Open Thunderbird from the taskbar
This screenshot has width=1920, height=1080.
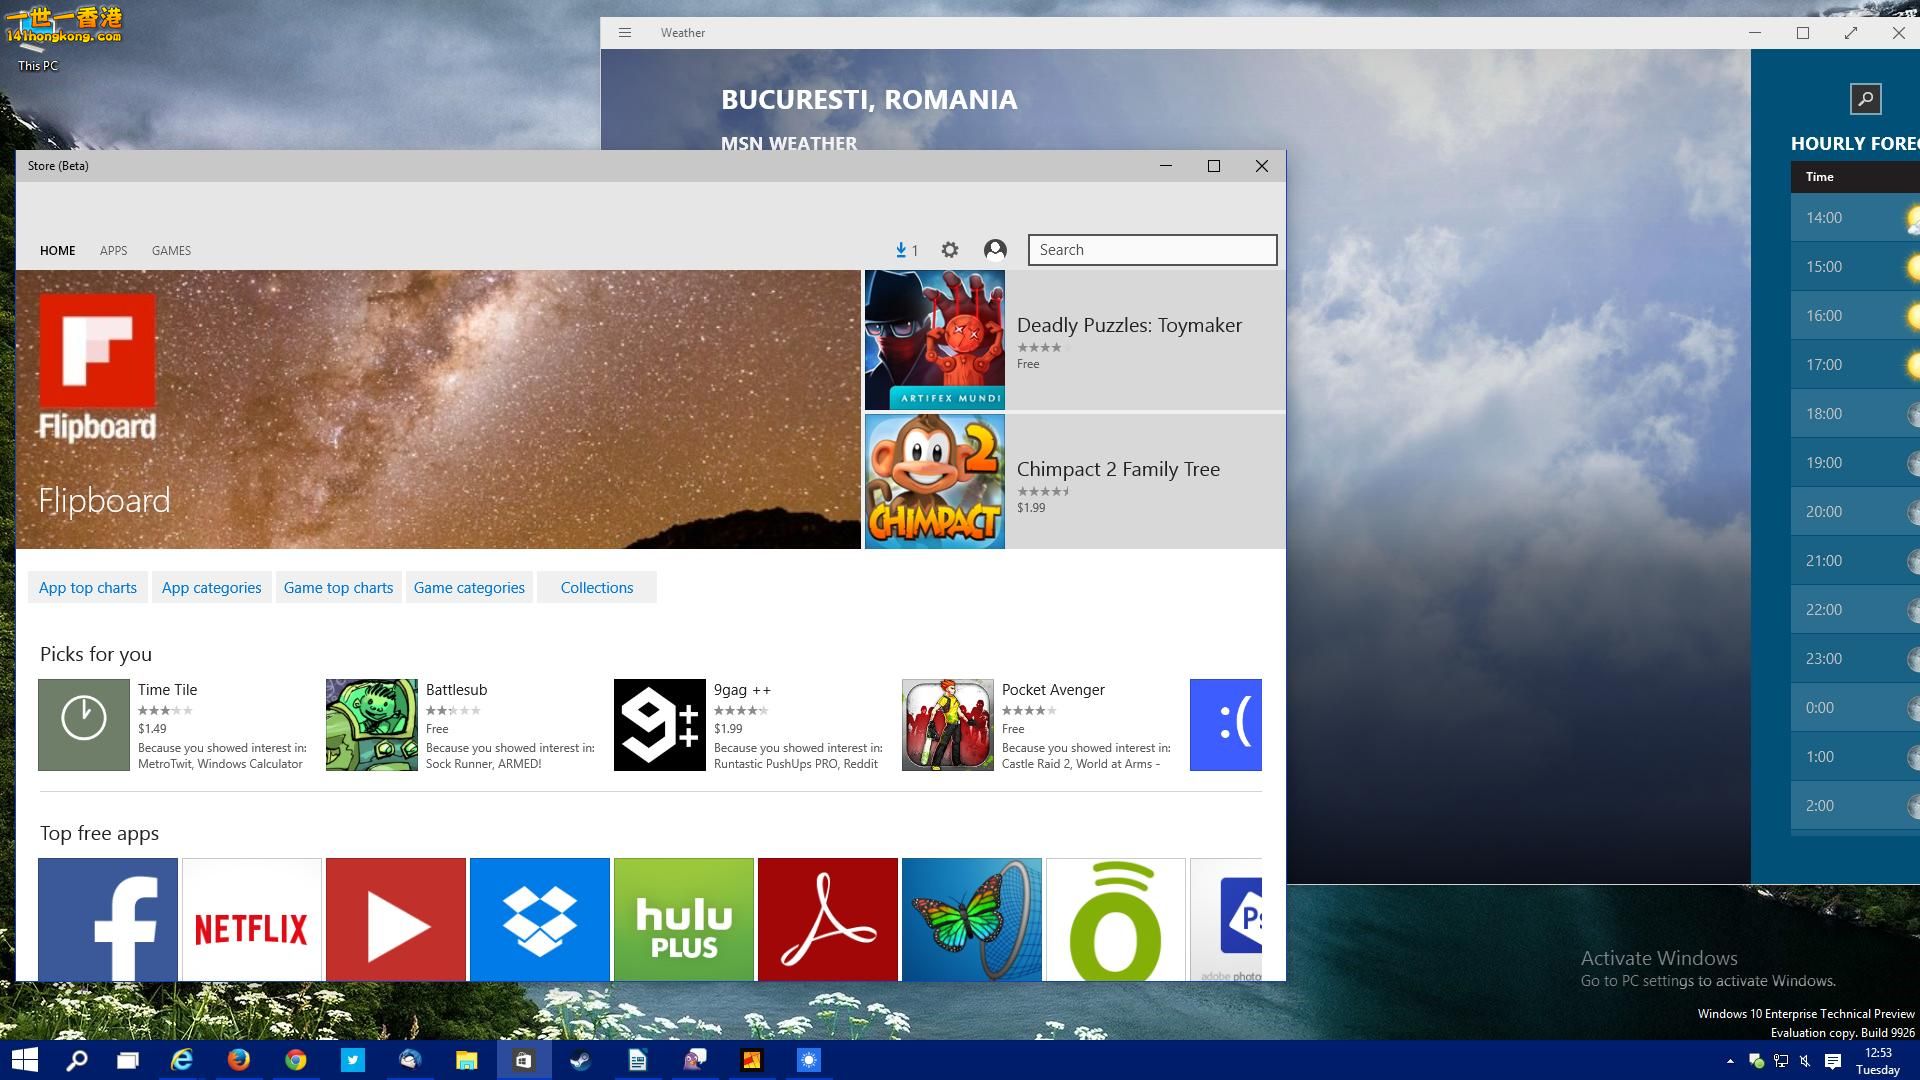point(410,1060)
